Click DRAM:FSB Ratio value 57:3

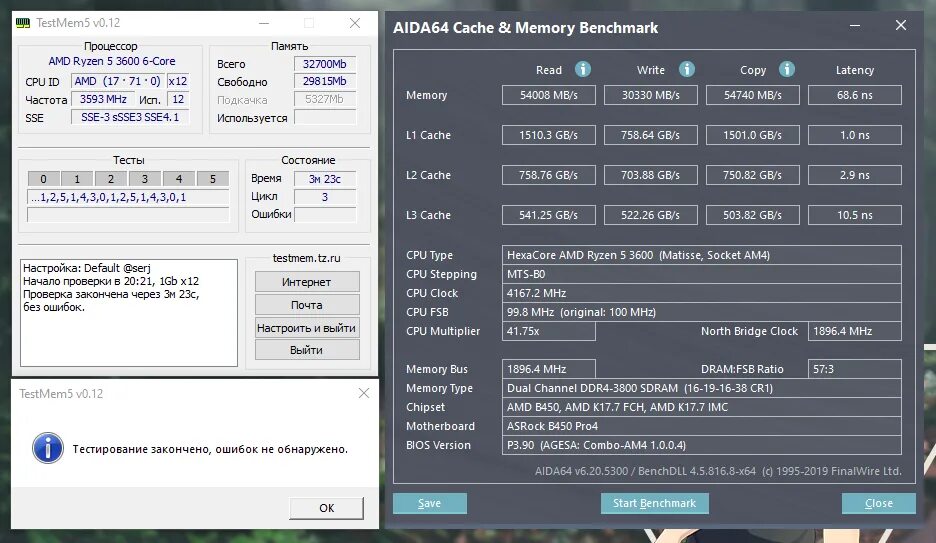[855, 369]
